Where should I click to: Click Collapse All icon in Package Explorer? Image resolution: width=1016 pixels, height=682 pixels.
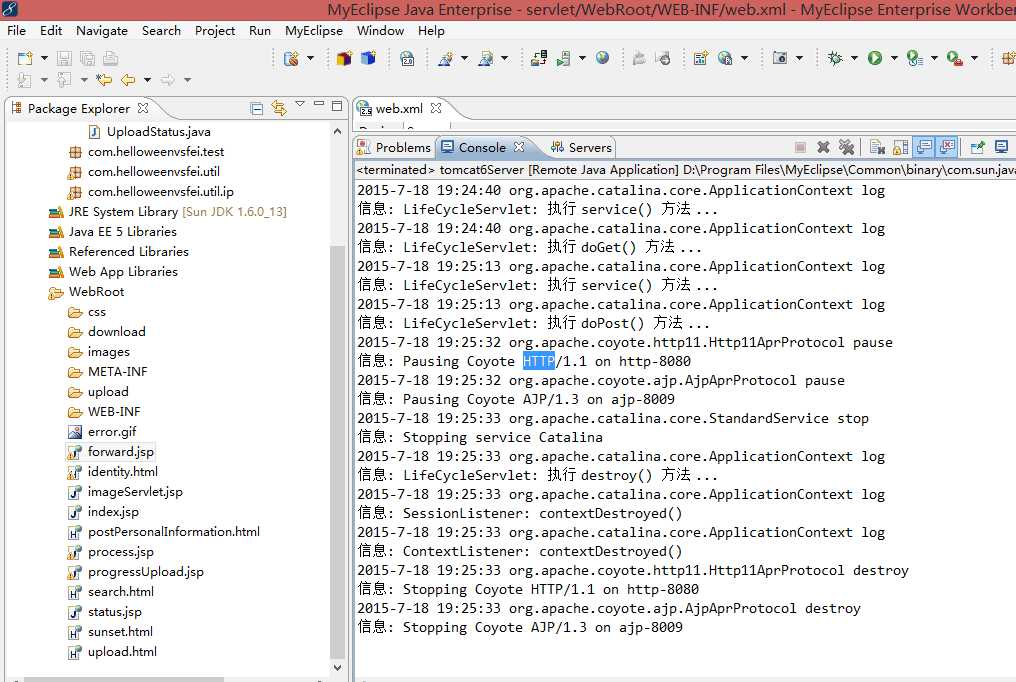257,109
